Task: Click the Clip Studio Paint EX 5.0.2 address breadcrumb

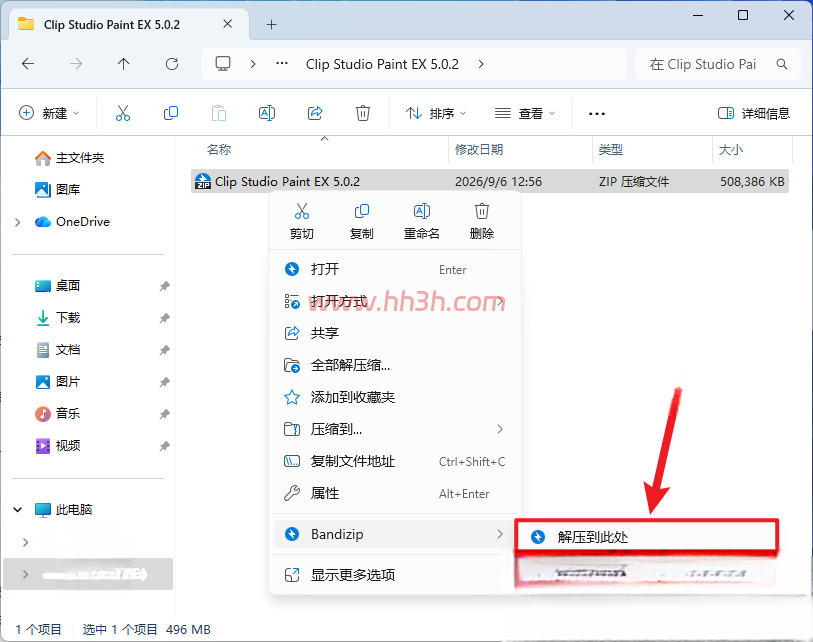Action: coord(382,64)
